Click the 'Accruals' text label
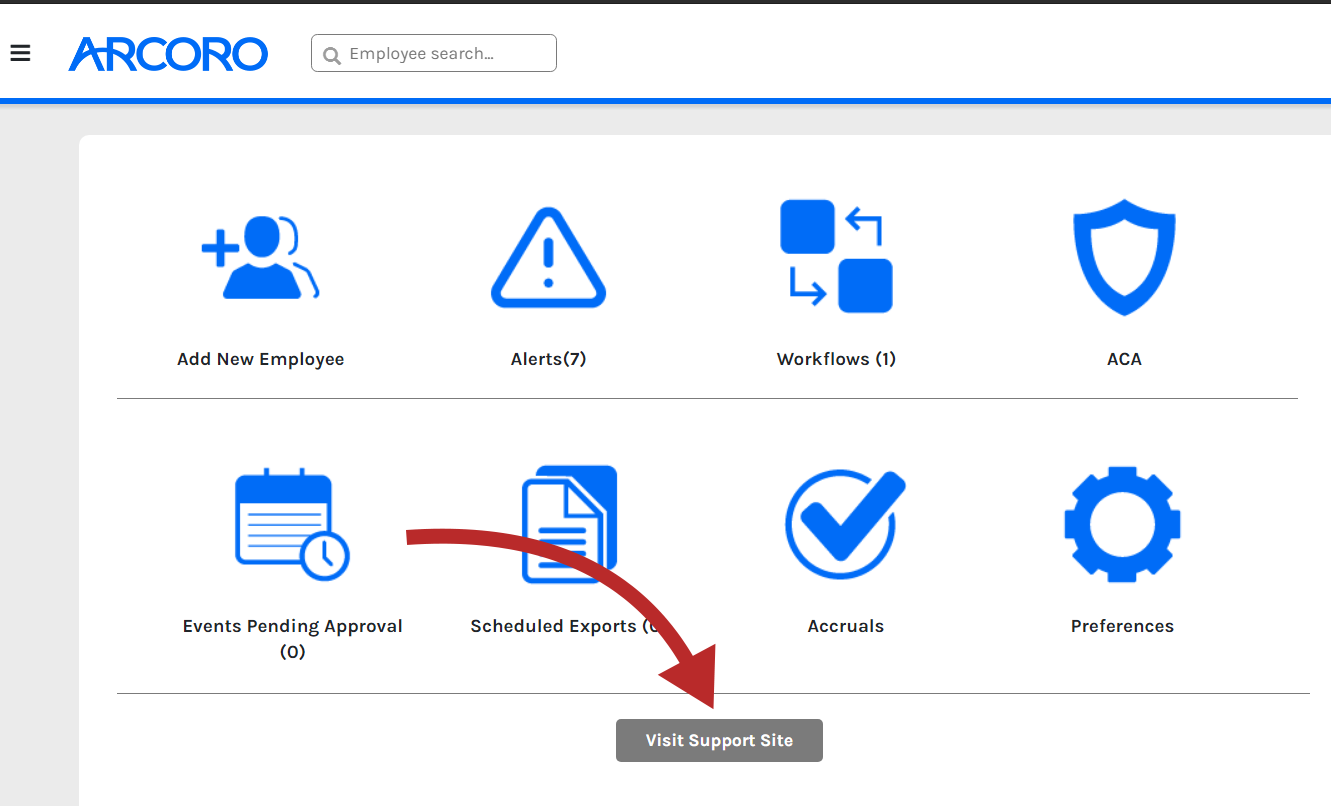 (x=845, y=626)
